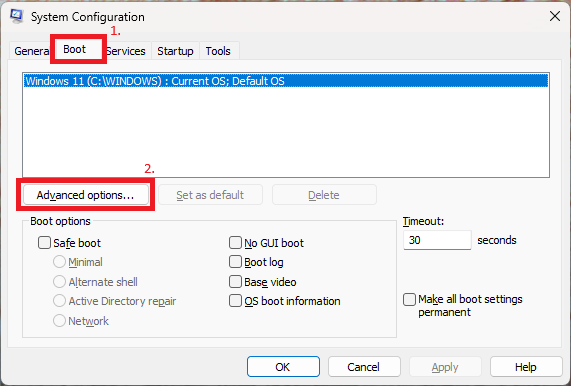The height and width of the screenshot is (386, 571).
Task: Open the Services tab
Action: tap(126, 51)
